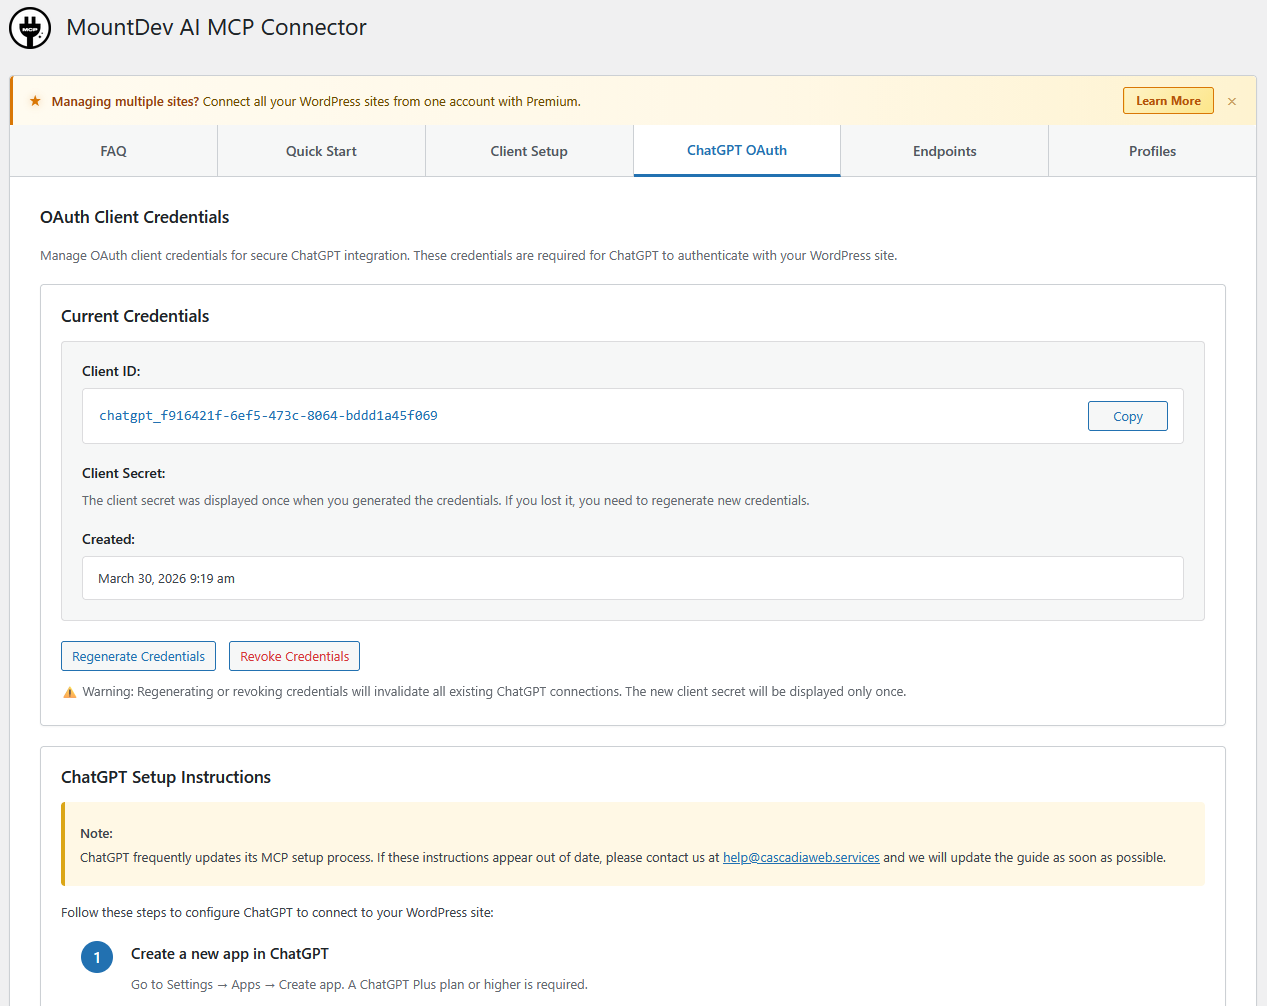The width and height of the screenshot is (1267, 1006).
Task: Click the Regenerate Credentials button
Action: (138, 656)
